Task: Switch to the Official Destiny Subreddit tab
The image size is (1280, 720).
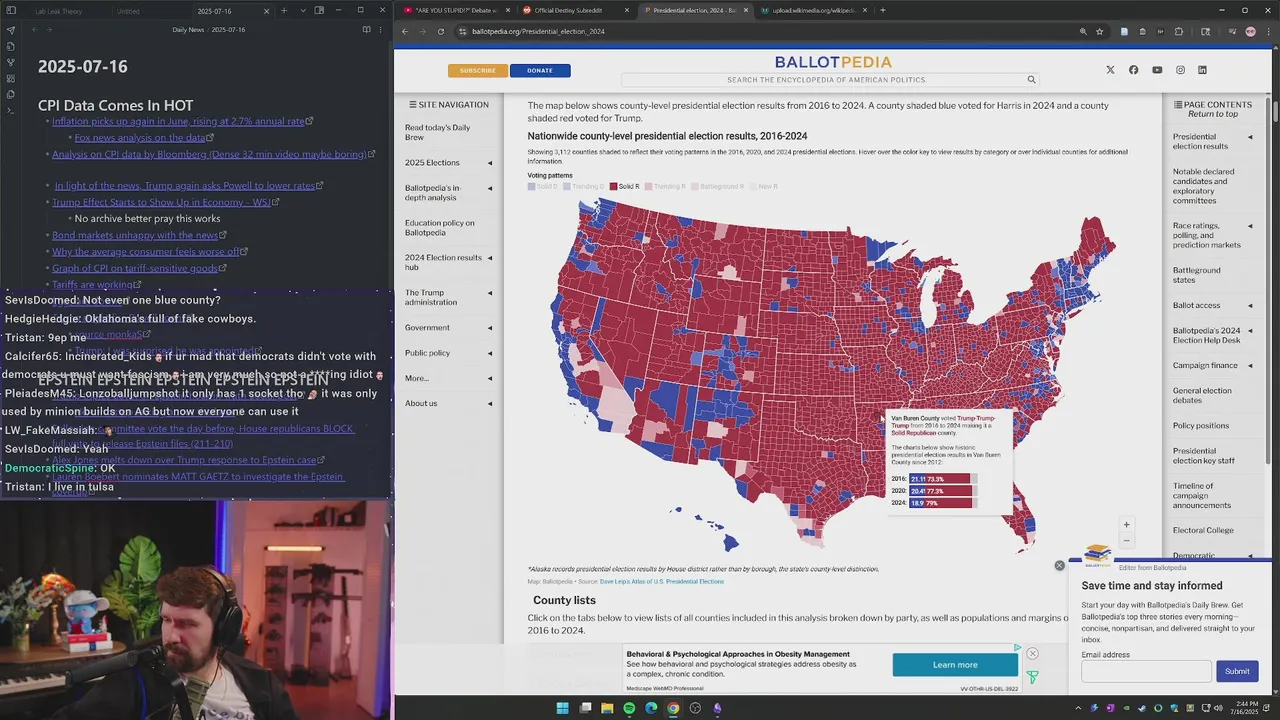Action: click(x=575, y=10)
